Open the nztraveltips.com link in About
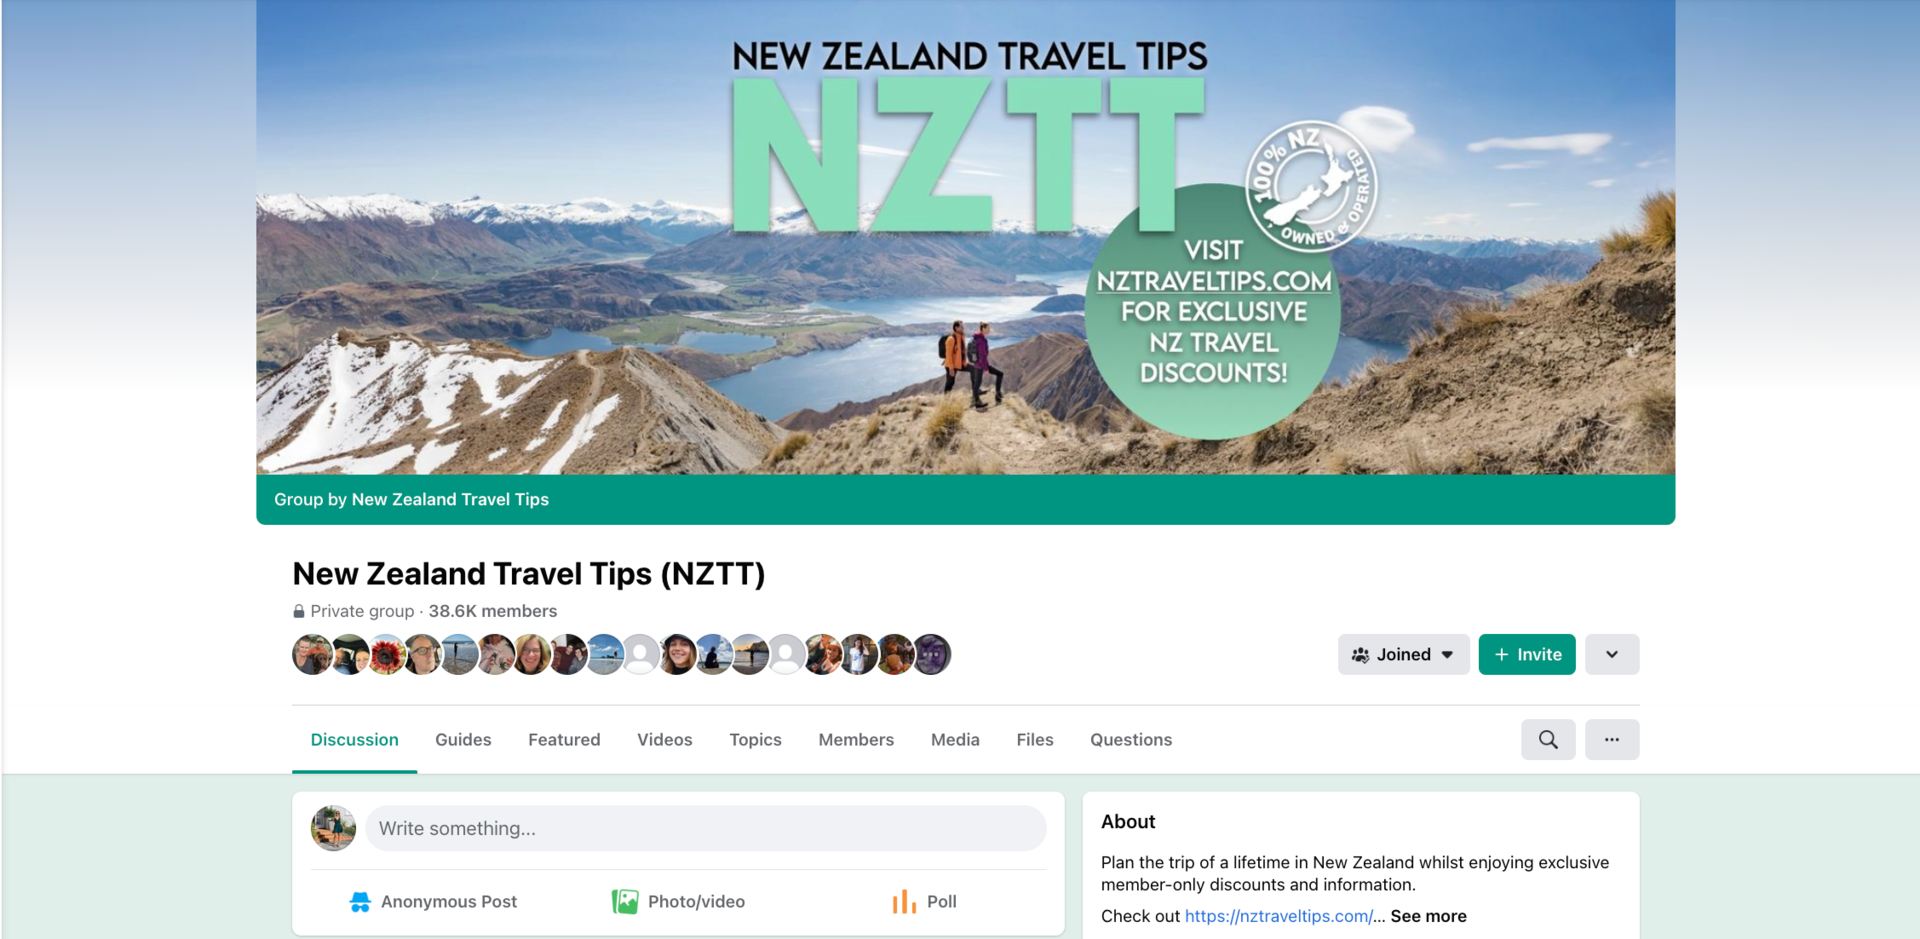 point(1279,916)
